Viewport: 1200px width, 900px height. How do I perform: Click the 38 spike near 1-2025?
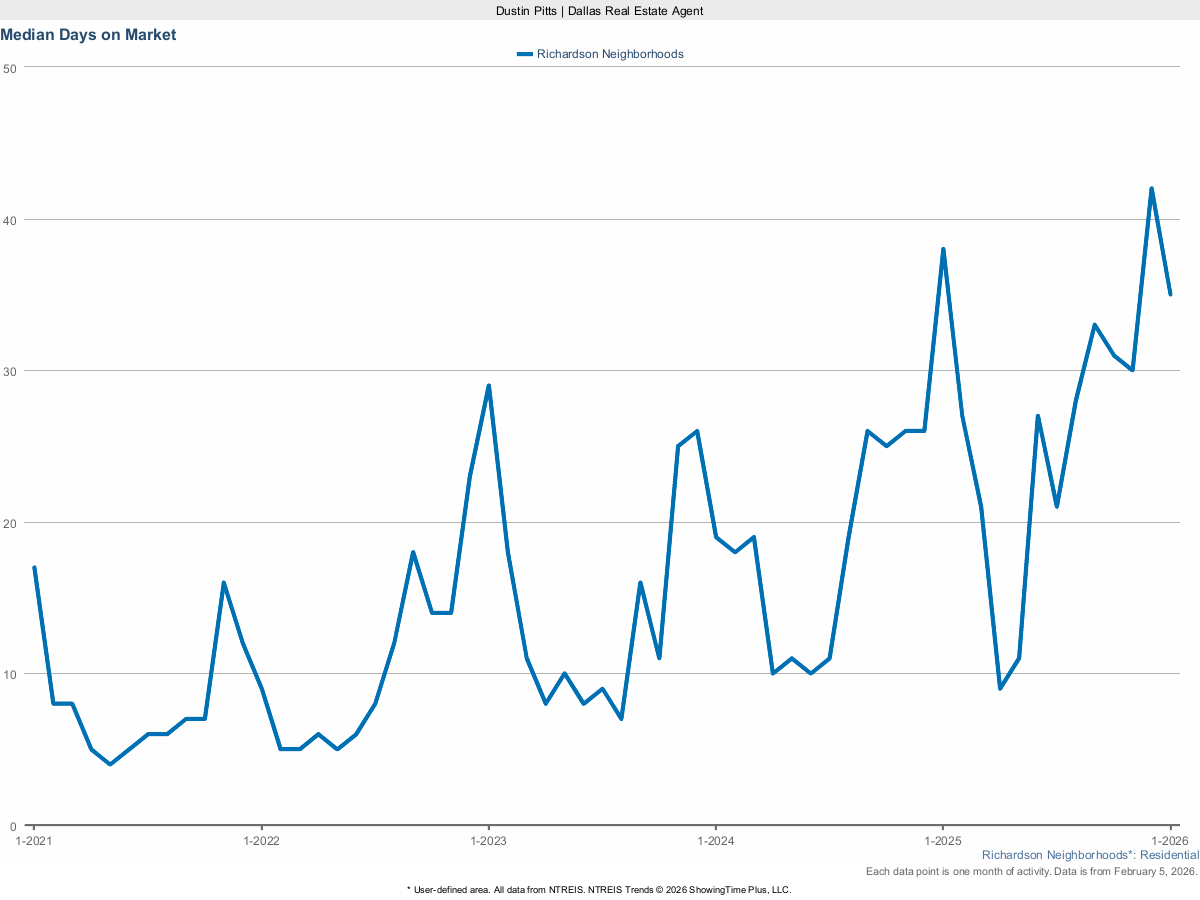tap(942, 248)
